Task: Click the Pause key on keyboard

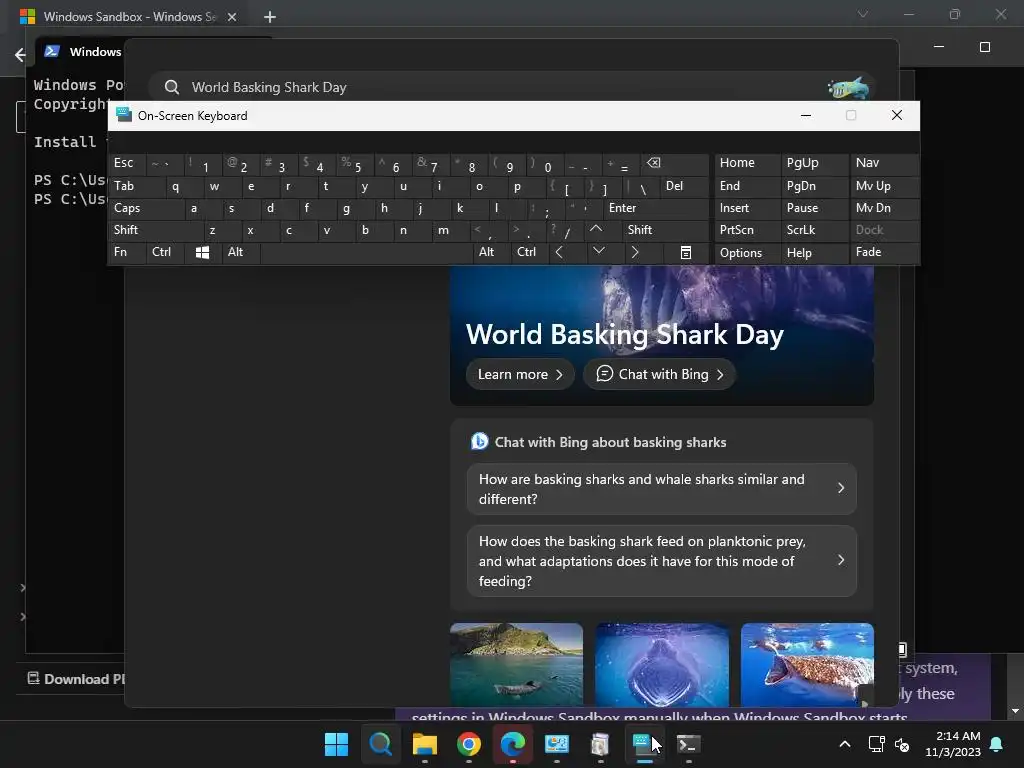Action: point(814,208)
